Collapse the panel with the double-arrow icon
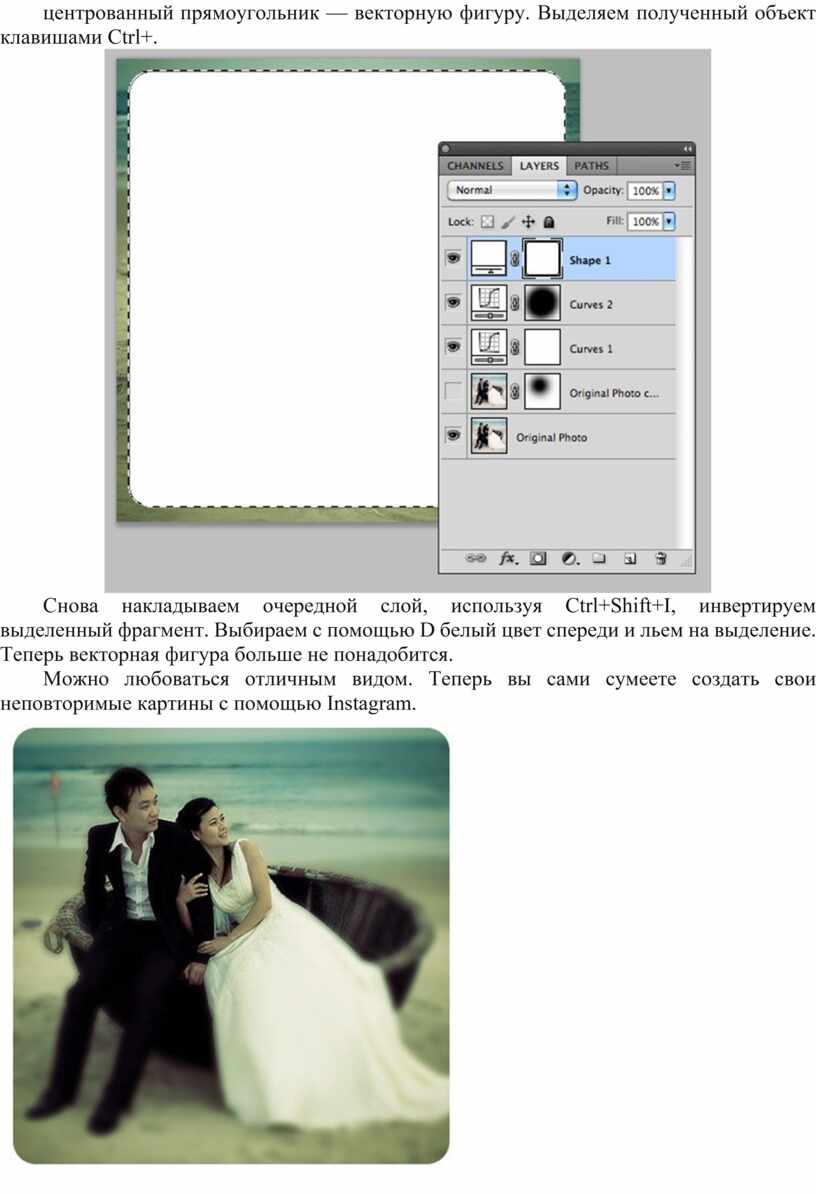816x1194 pixels. [x=687, y=148]
